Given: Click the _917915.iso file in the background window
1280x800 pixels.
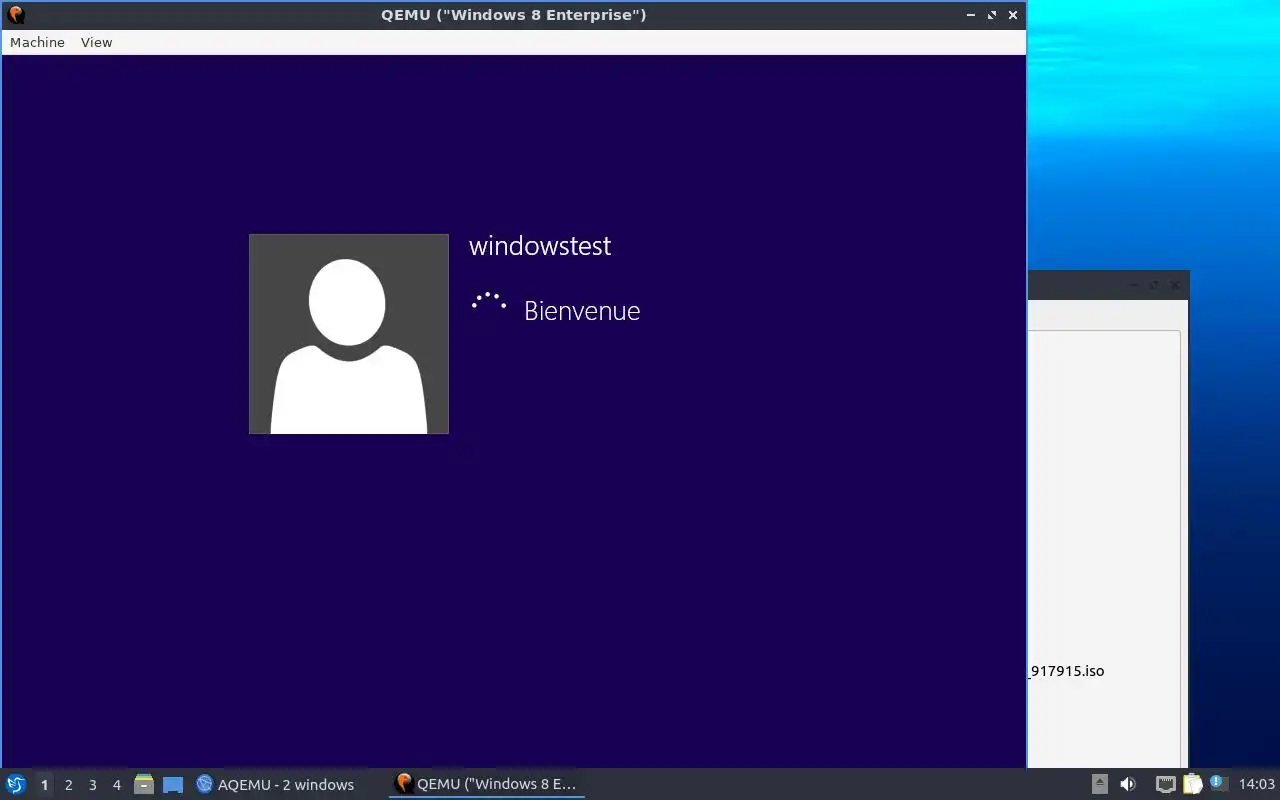Looking at the screenshot, I should [1067, 671].
